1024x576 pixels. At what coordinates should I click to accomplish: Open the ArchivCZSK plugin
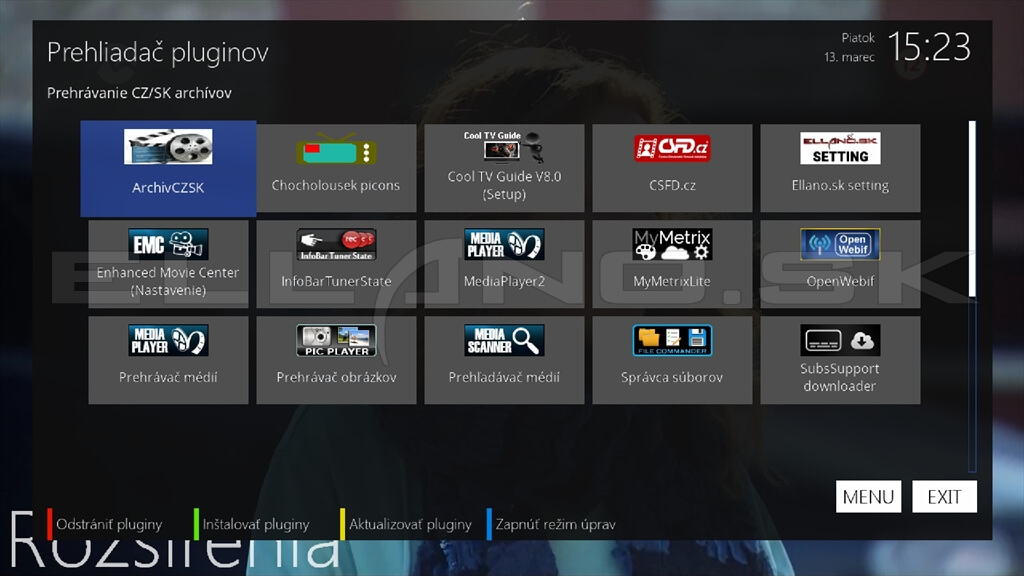tap(167, 168)
